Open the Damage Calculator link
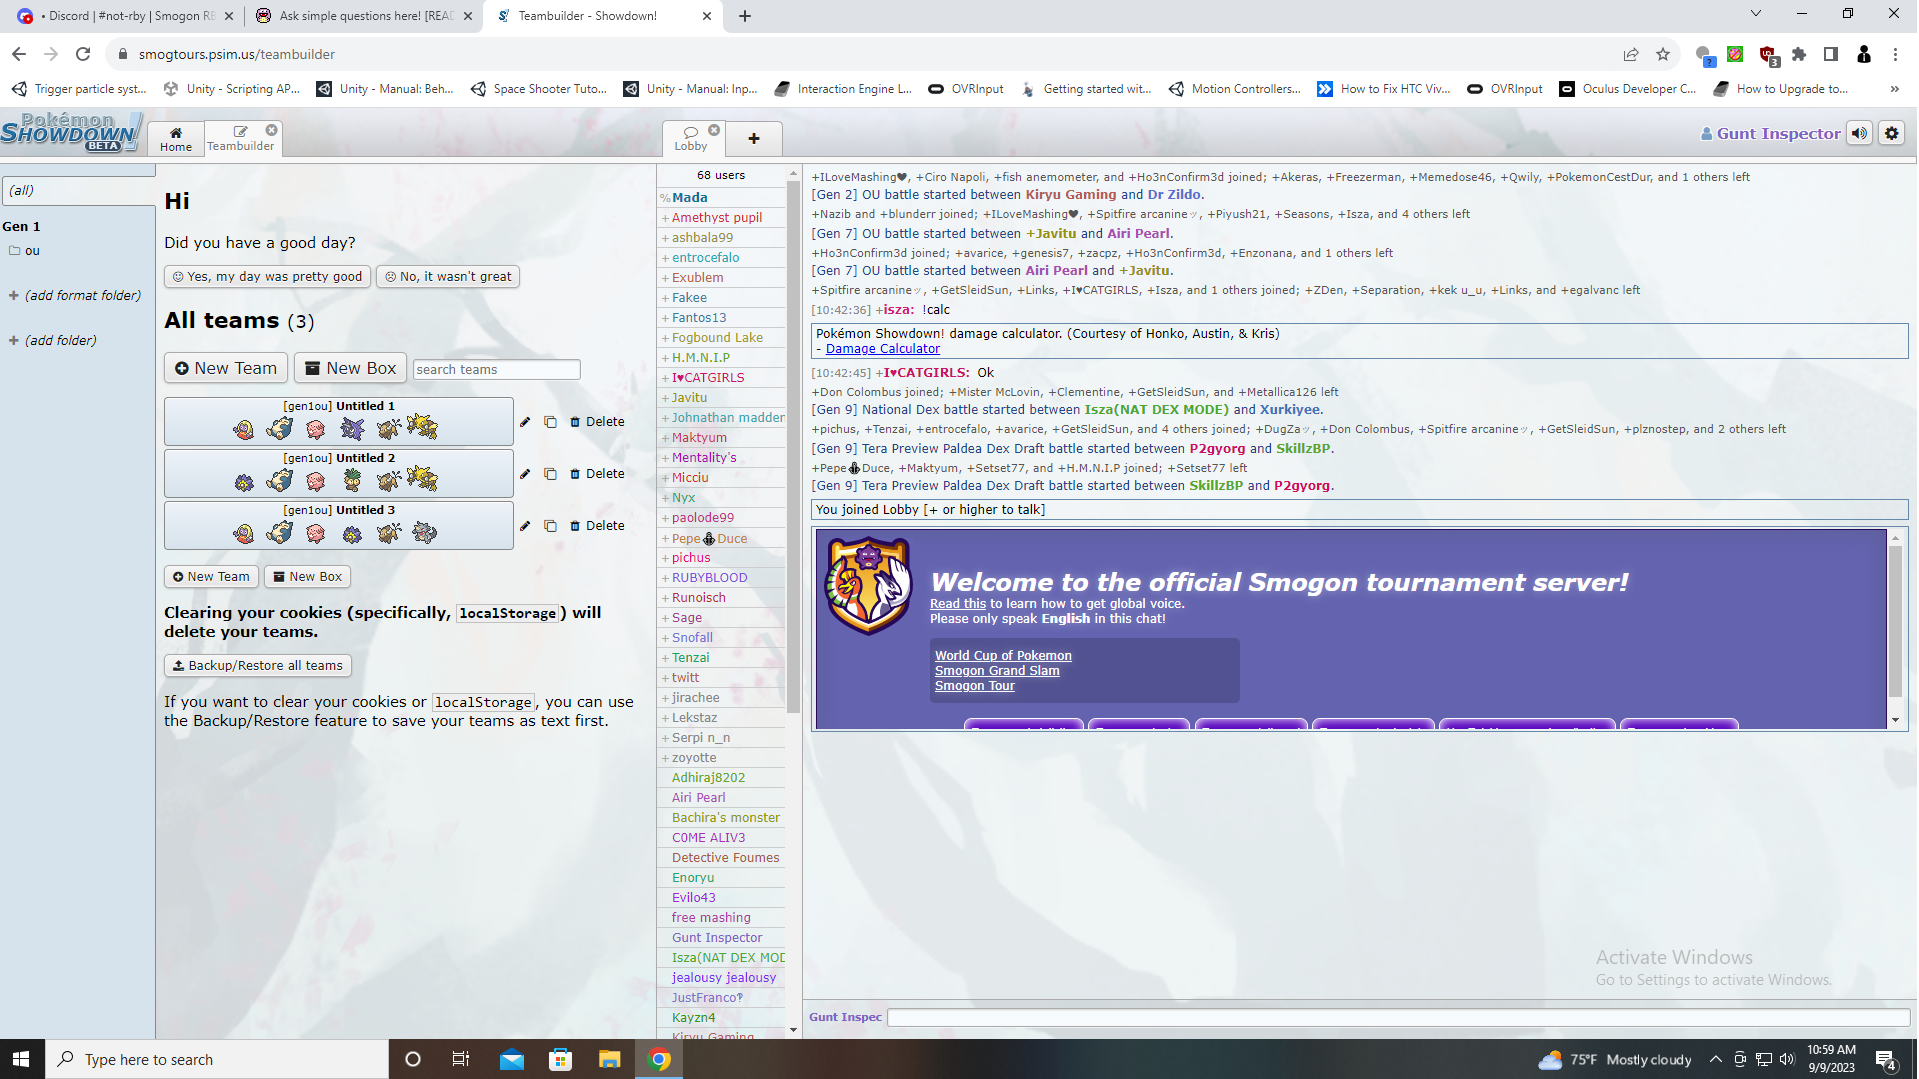Viewport: 1919px width, 1079px height. (882, 349)
